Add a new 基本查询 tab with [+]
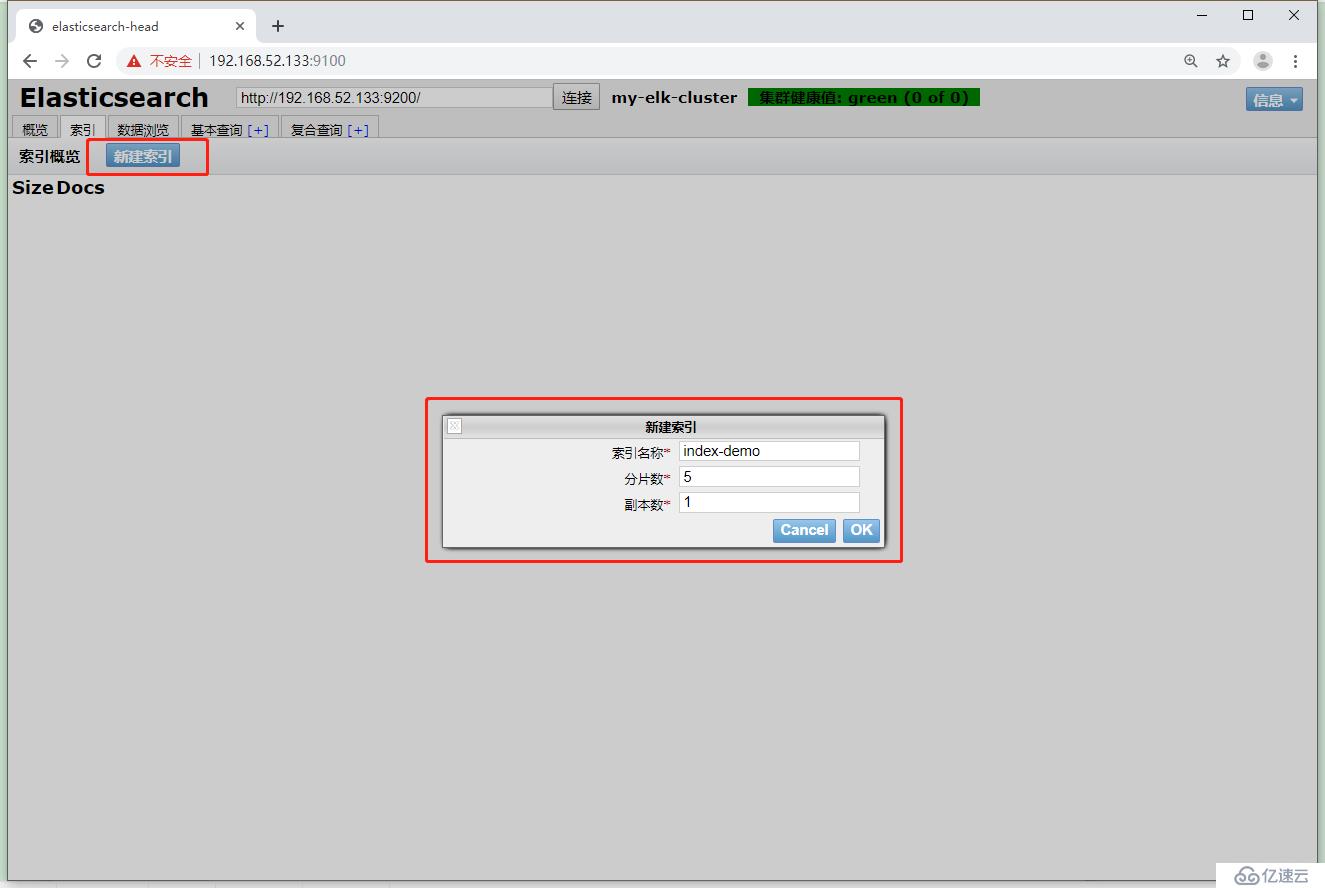Image resolution: width=1325 pixels, height=888 pixels. click(x=258, y=130)
